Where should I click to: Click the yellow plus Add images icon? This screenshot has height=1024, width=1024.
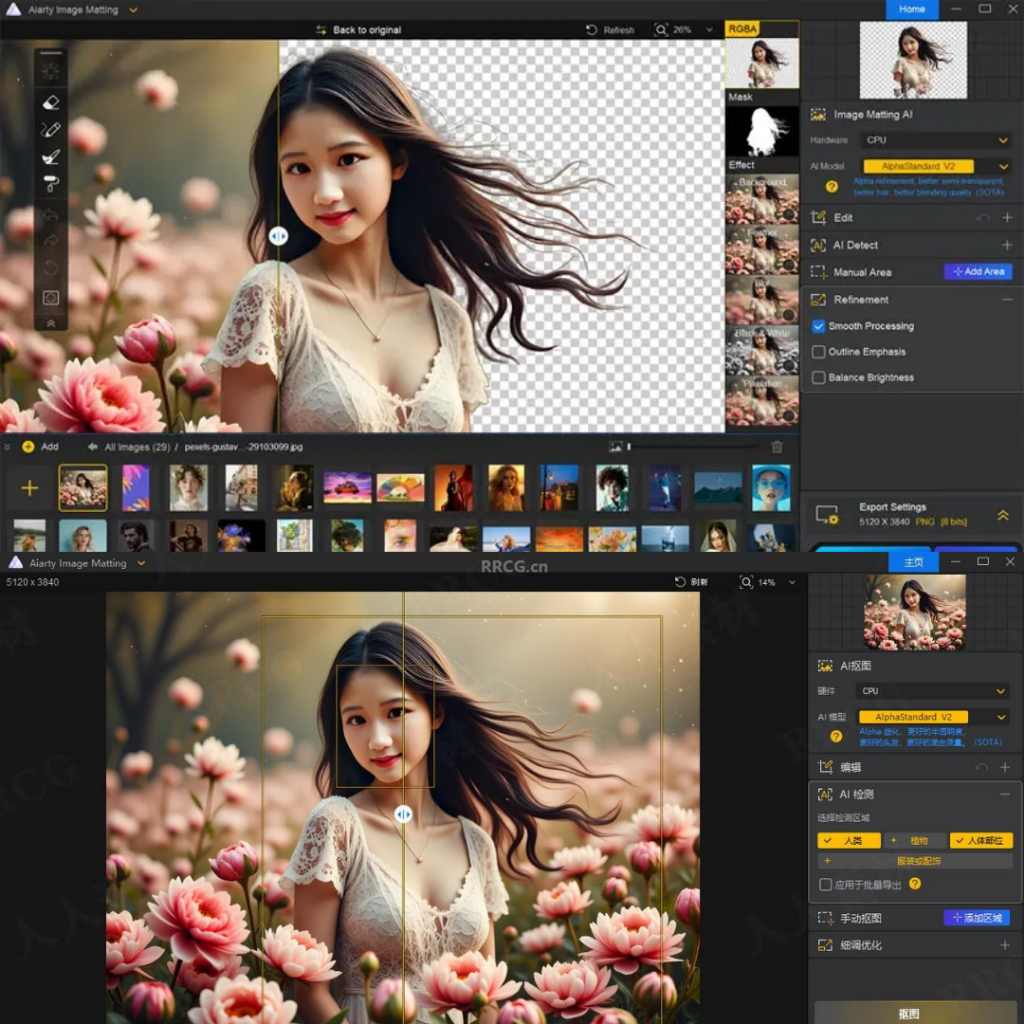point(28,447)
